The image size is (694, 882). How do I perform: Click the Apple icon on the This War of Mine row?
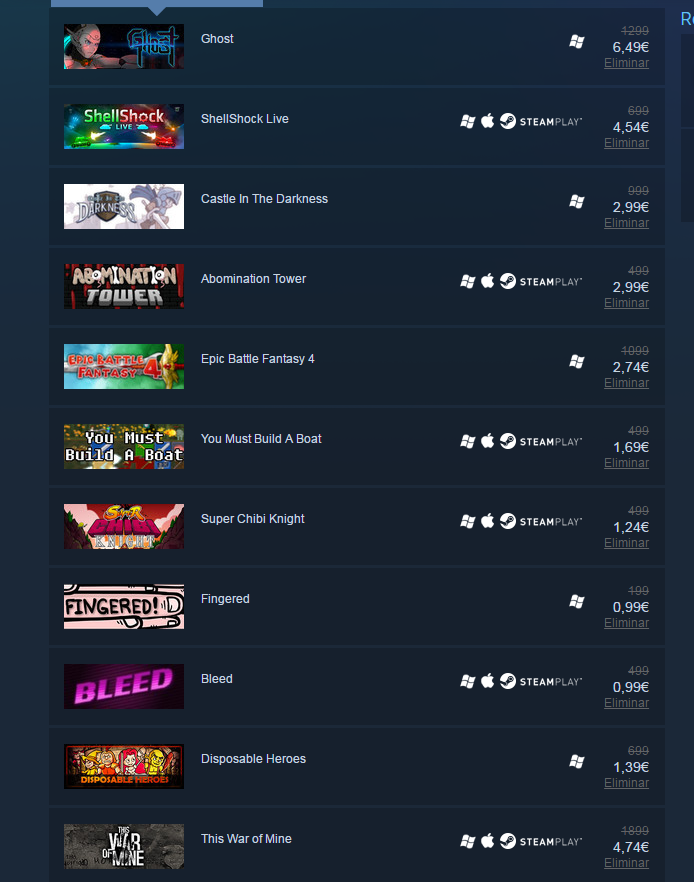point(488,841)
